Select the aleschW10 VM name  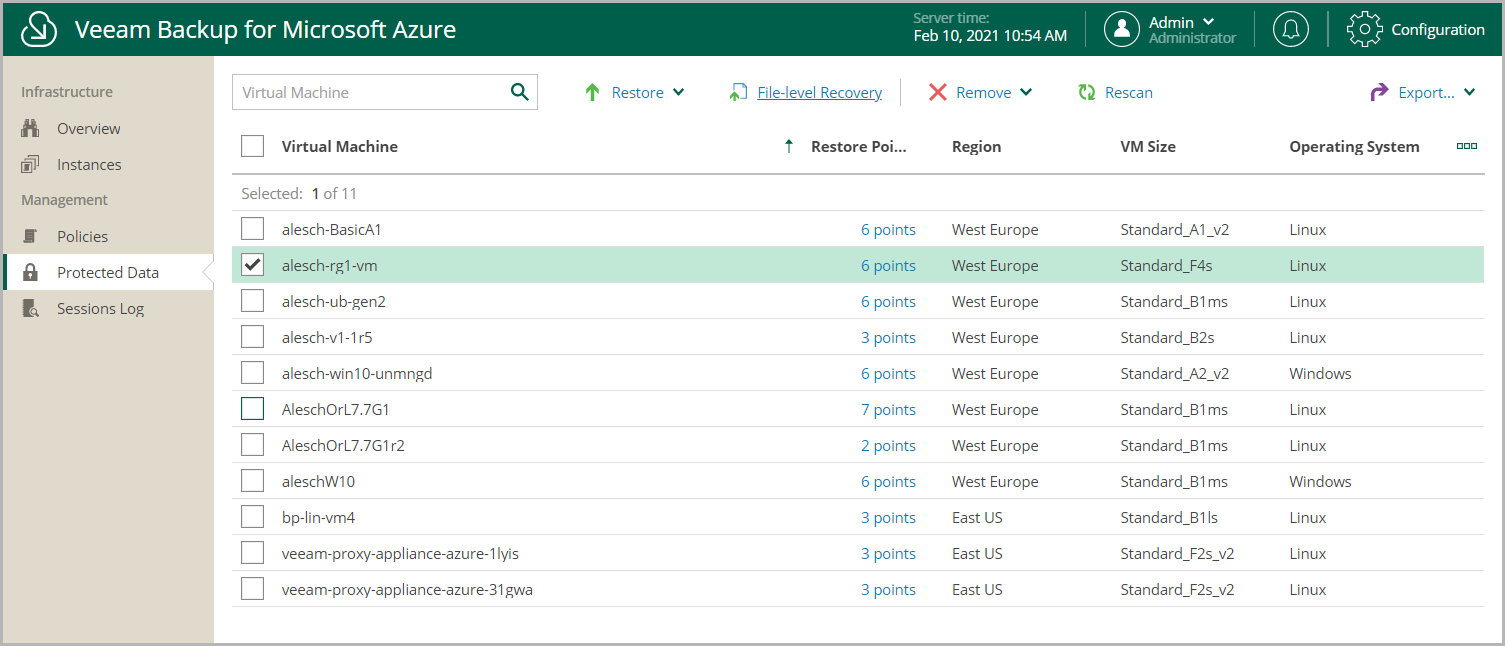(318, 481)
